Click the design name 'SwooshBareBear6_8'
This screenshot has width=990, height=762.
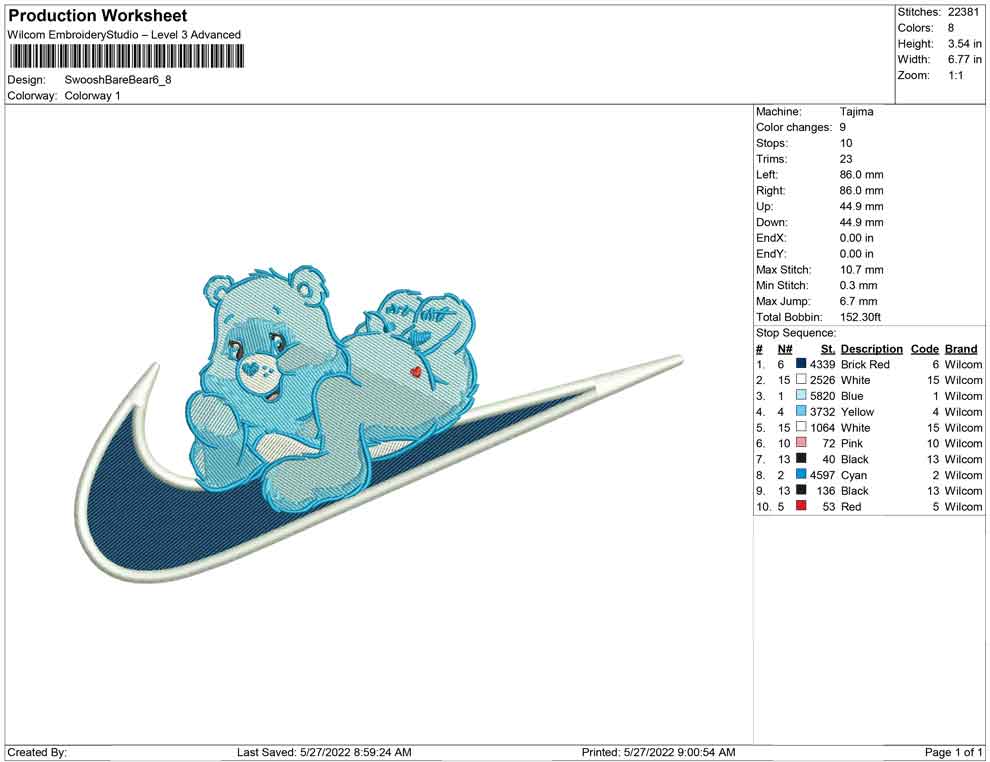point(118,80)
